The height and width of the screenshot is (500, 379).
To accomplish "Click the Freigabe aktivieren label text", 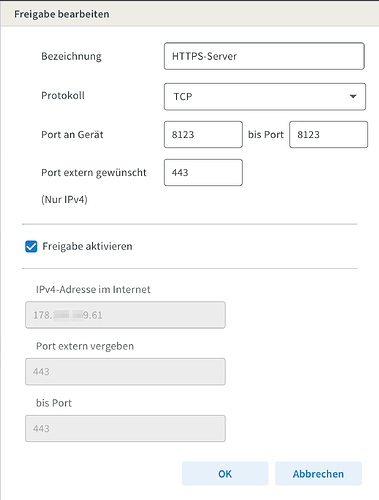I will pos(87,246).
